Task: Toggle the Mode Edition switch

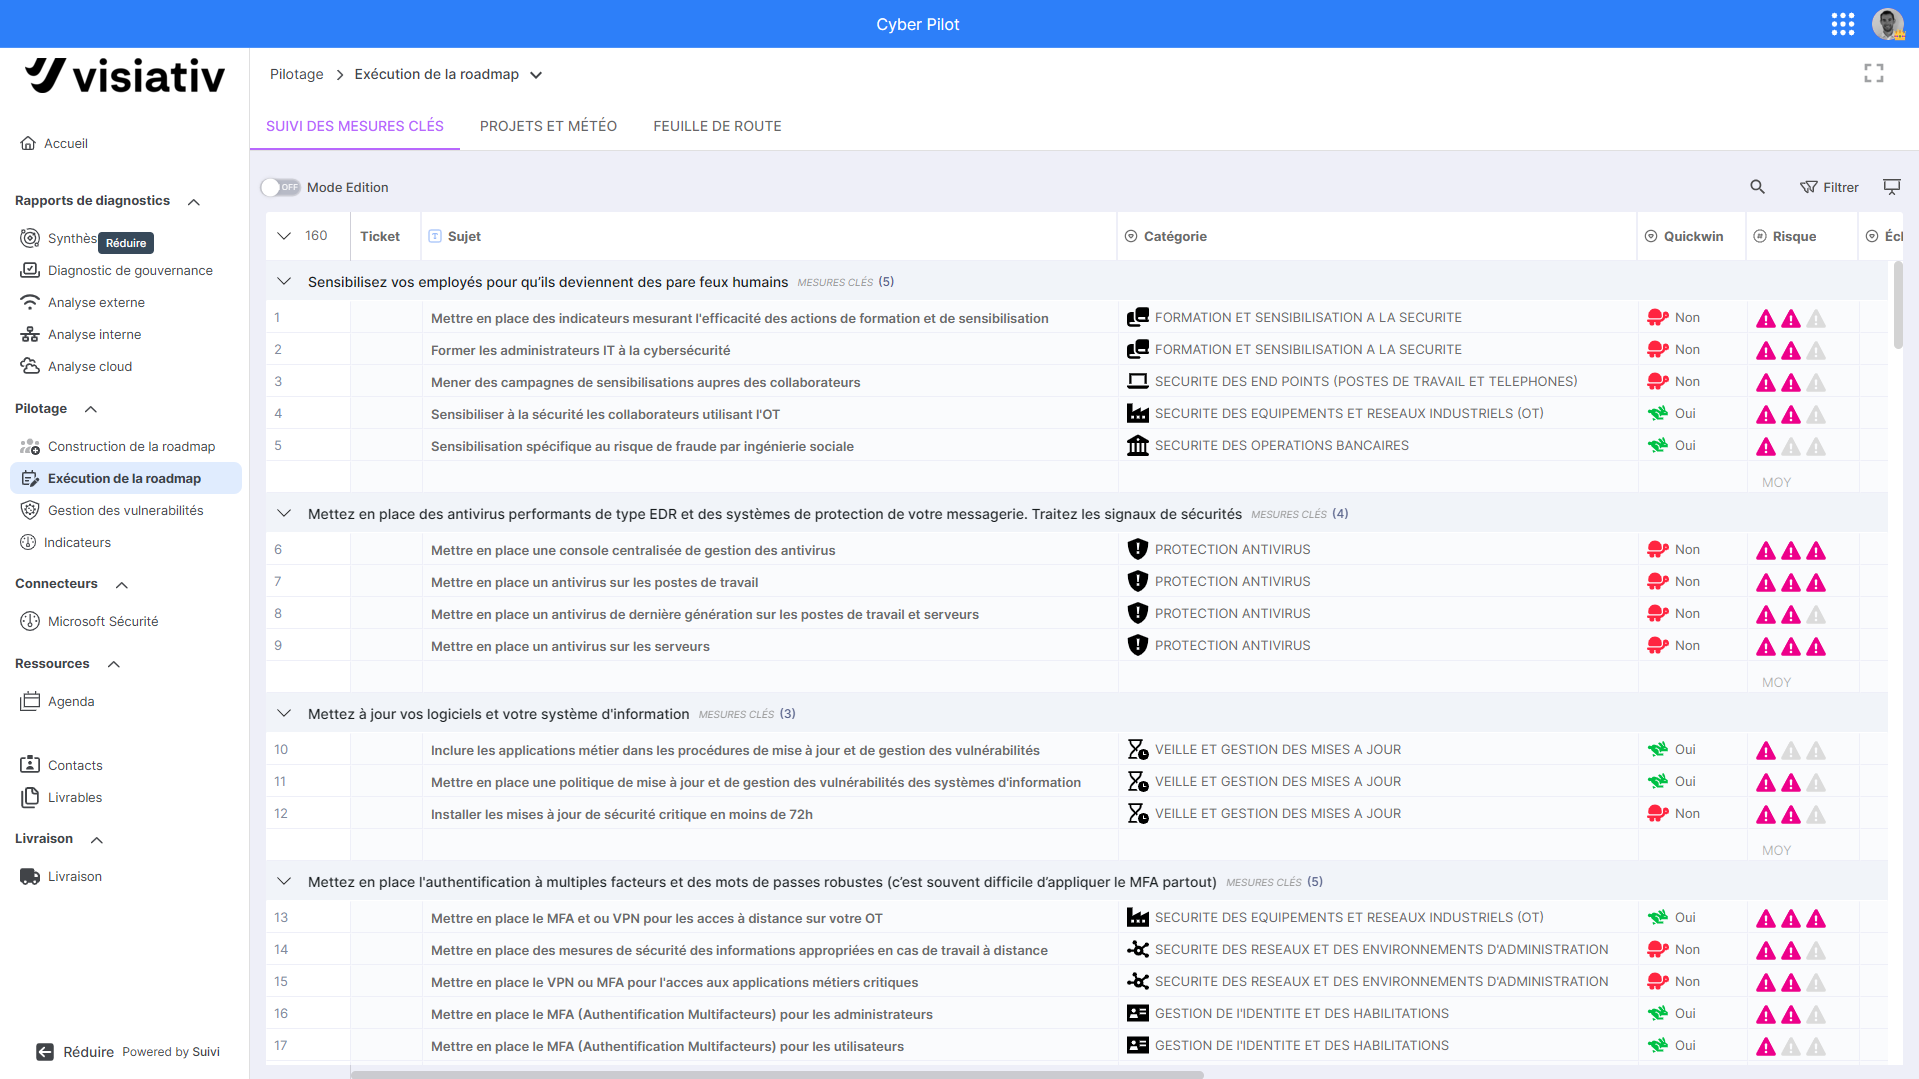Action: [280, 187]
